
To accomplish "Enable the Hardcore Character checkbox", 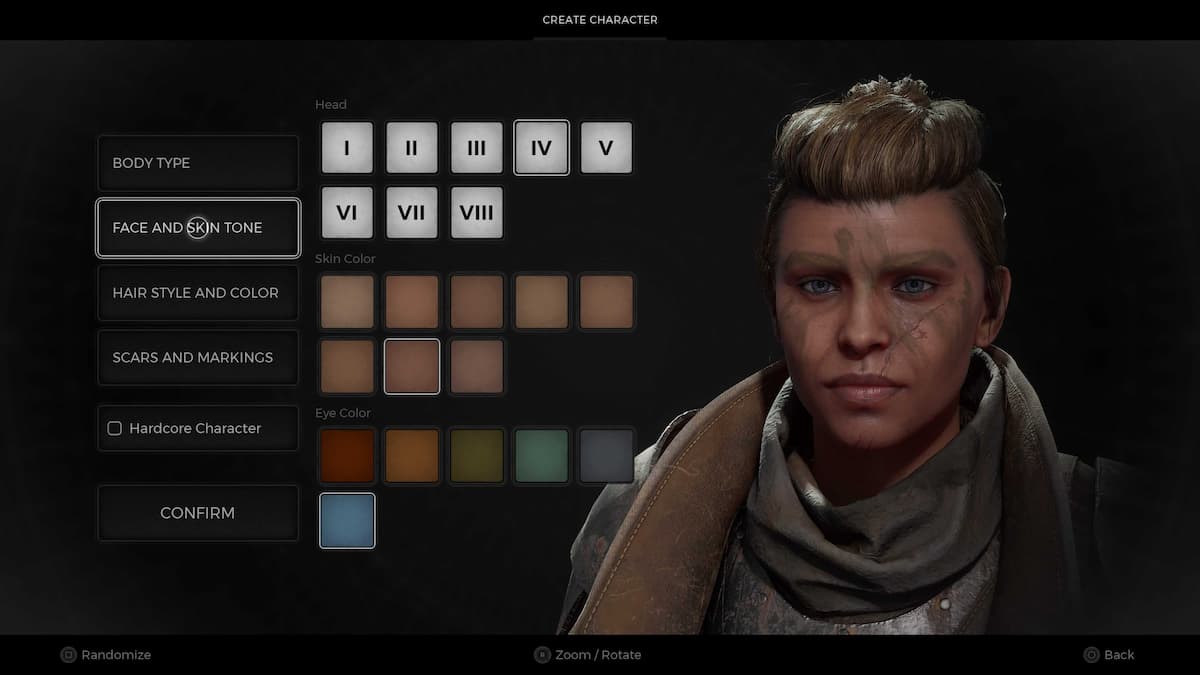I will click(115, 428).
